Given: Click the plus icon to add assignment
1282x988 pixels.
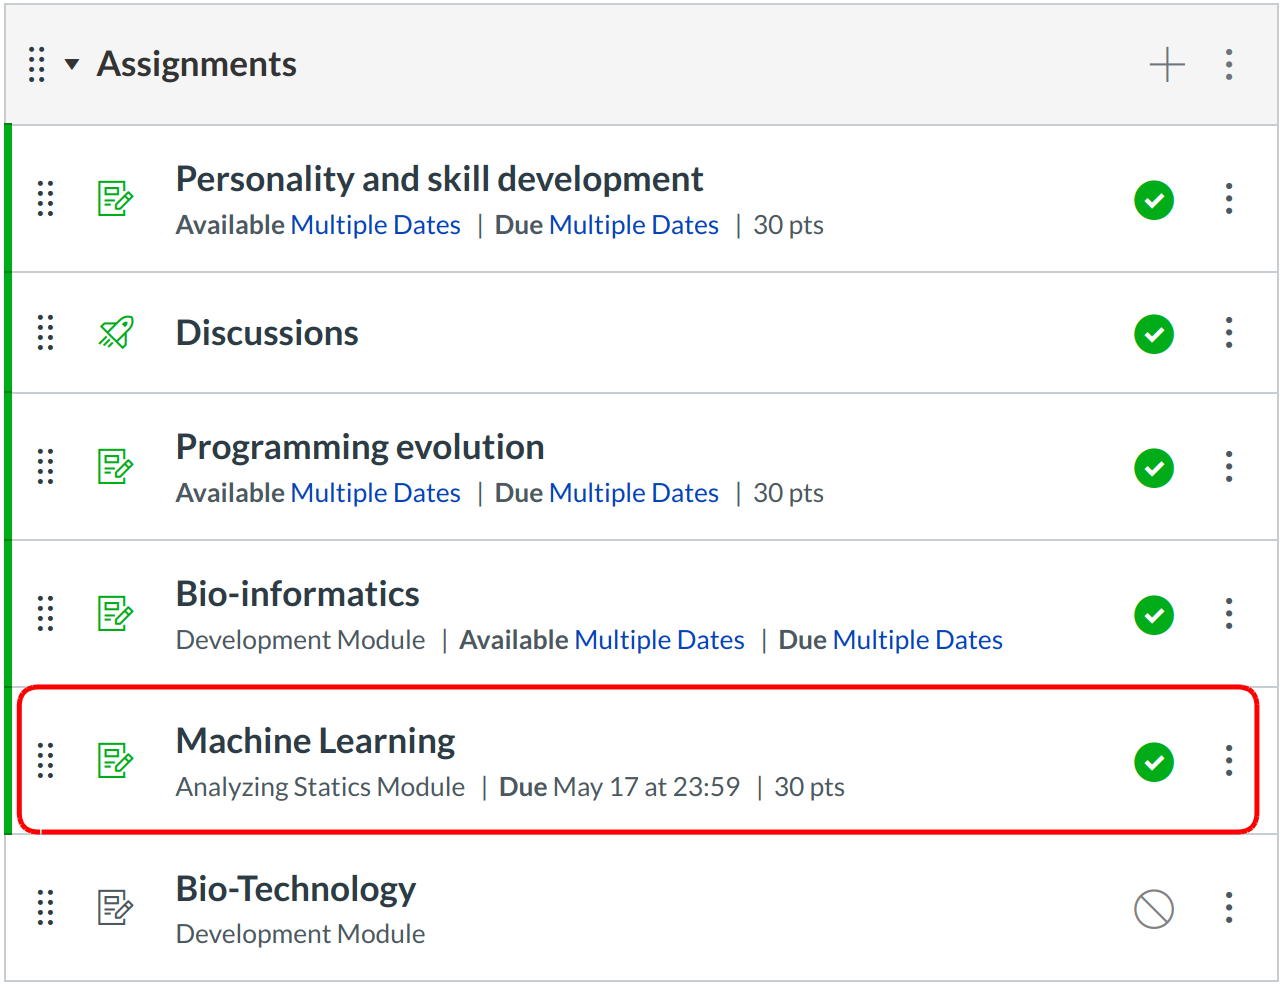Looking at the screenshot, I should 1166,65.
